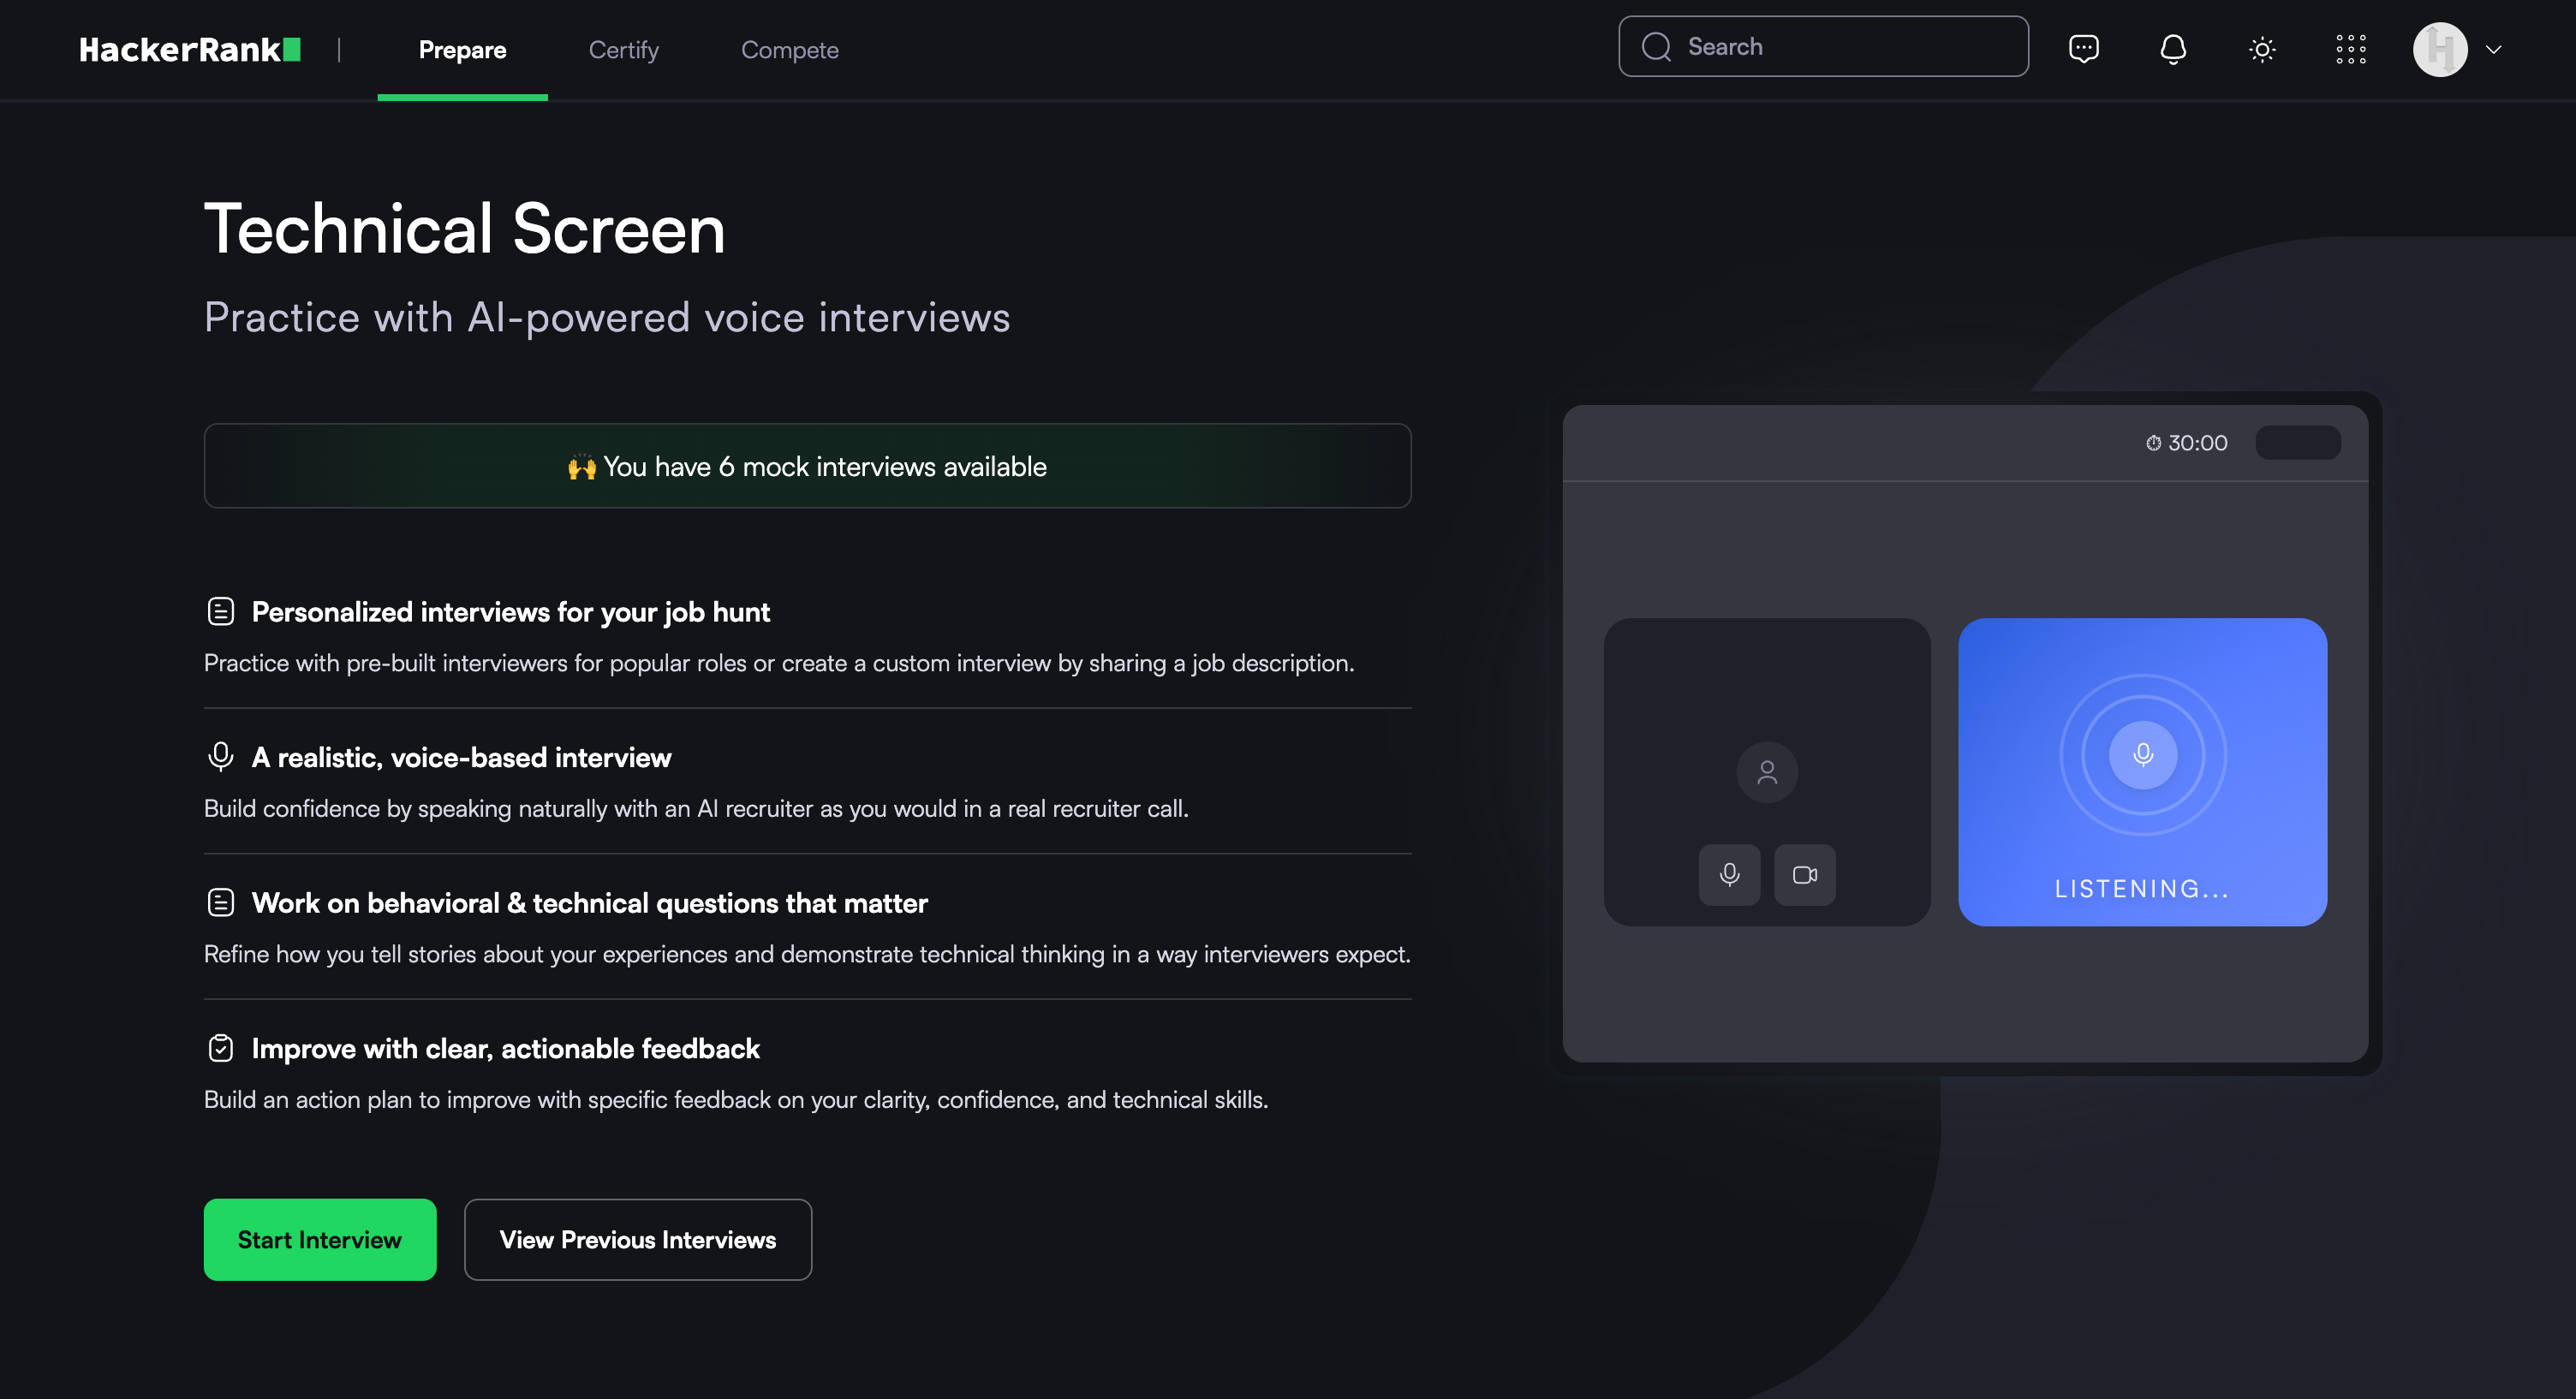
Task: Expand the profile dropdown chevron
Action: point(2493,49)
